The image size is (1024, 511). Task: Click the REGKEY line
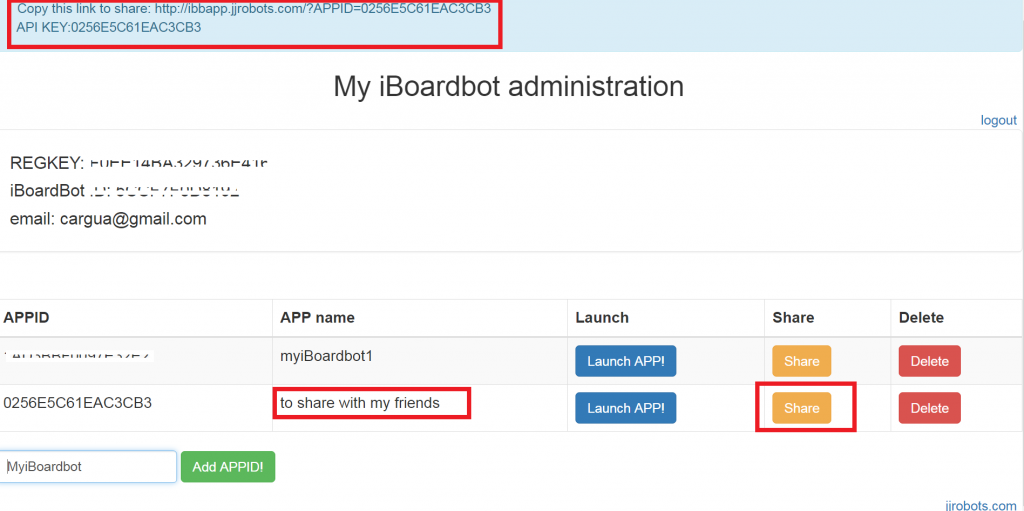tap(140, 163)
